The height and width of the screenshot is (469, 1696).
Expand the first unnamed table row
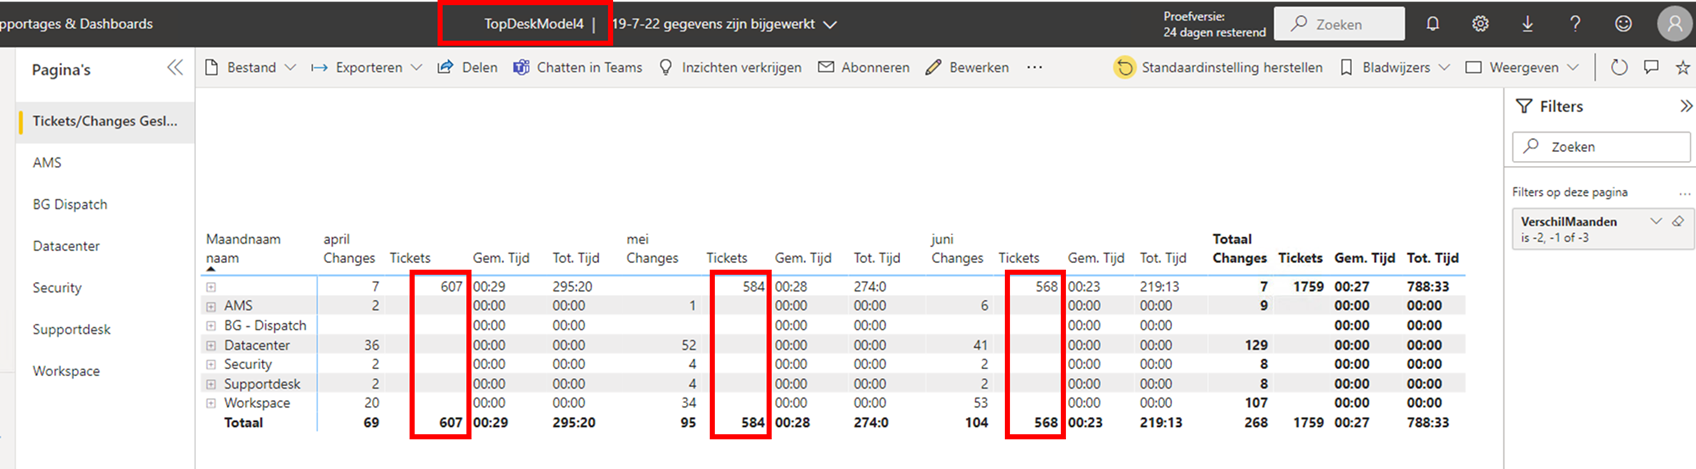click(211, 287)
